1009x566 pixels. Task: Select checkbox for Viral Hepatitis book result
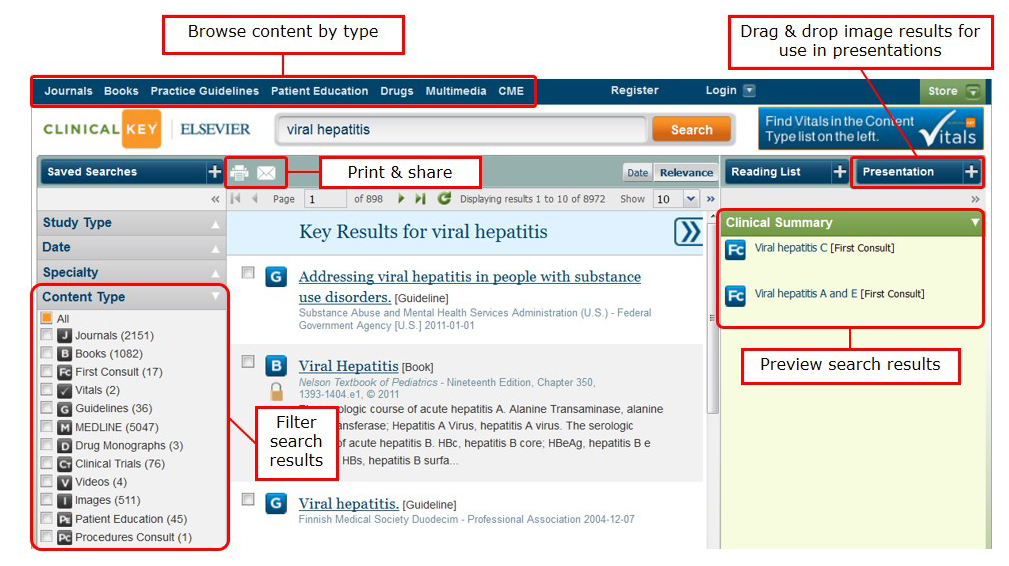(x=248, y=361)
